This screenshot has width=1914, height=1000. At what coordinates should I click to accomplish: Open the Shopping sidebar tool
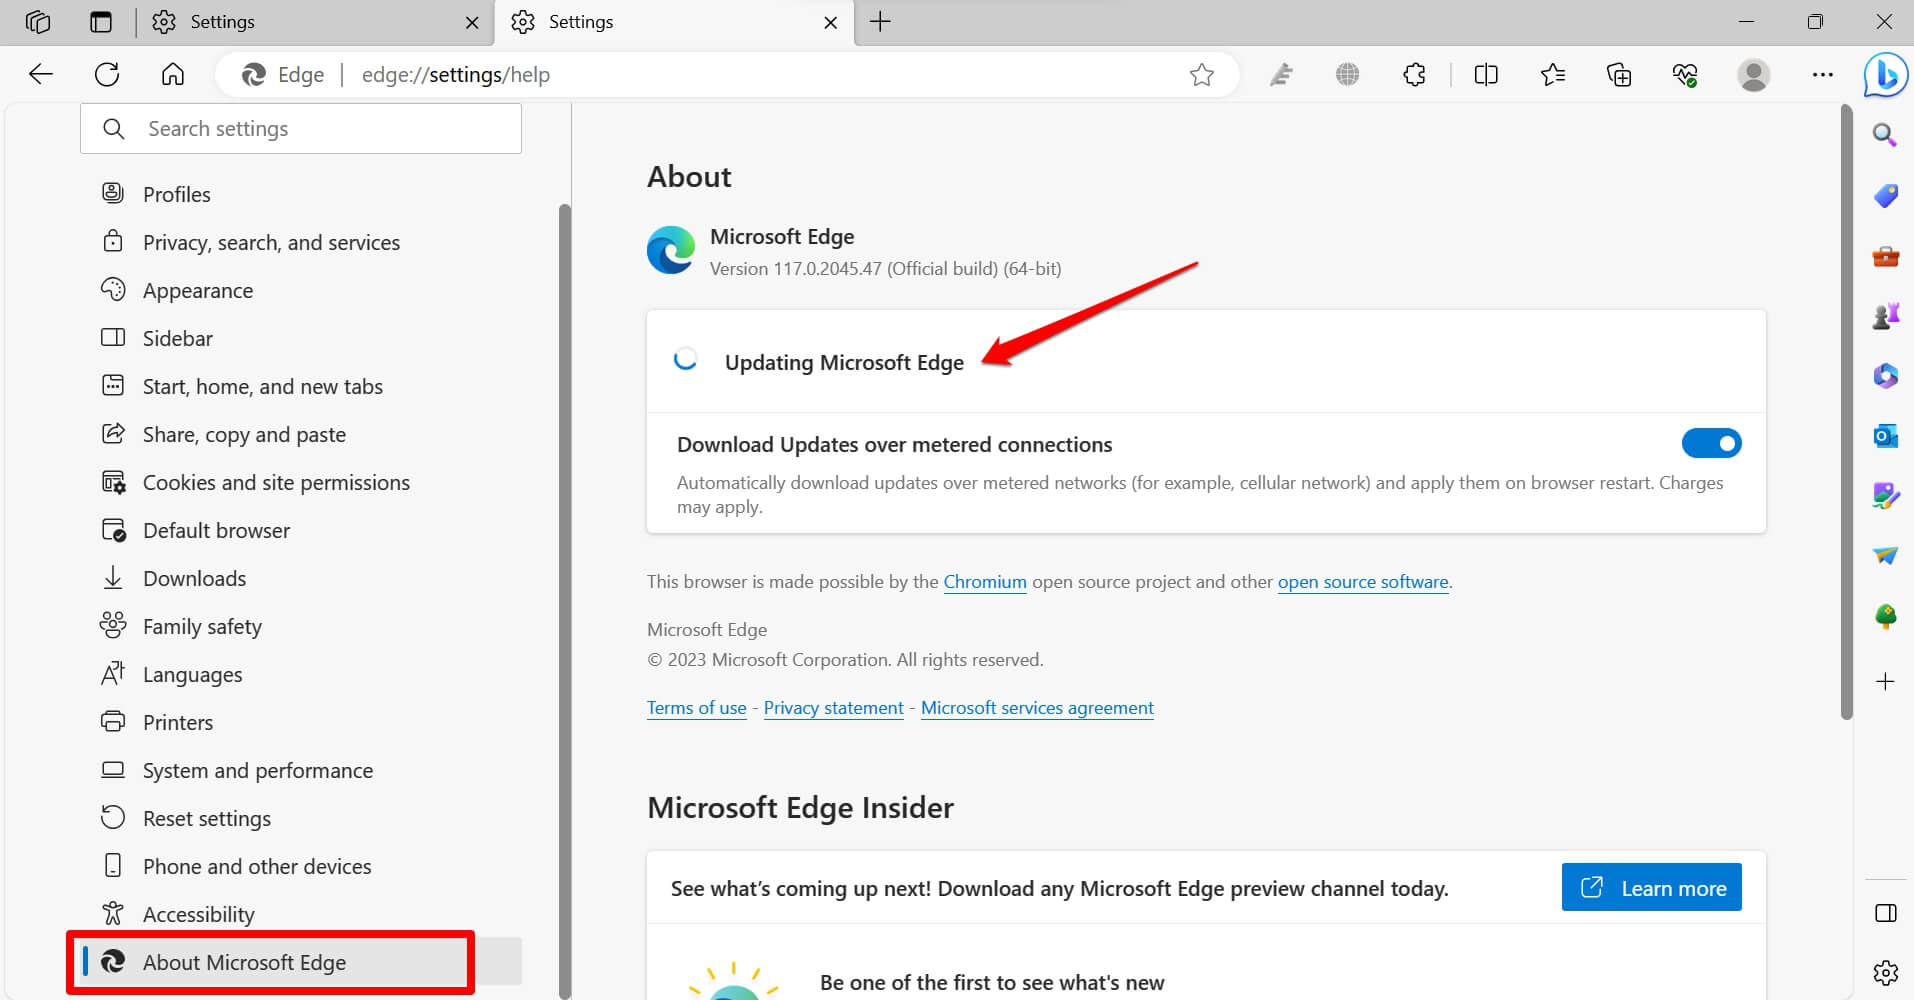point(1886,196)
